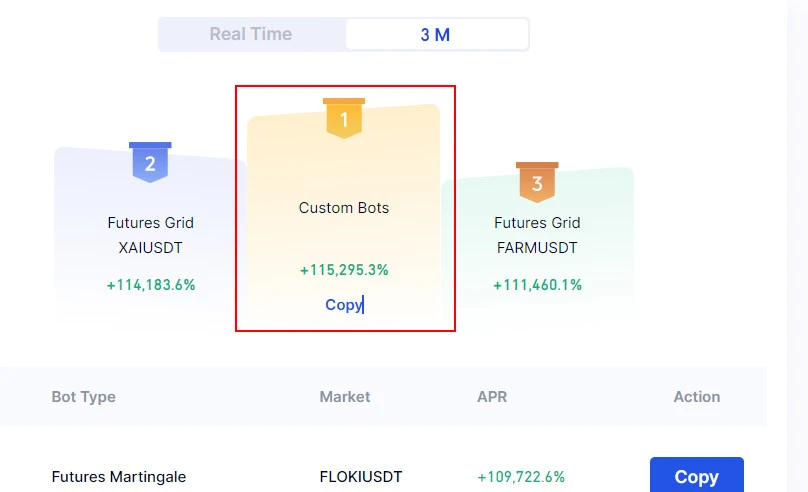Select the Futures Martingale row label
This screenshot has width=808, height=492.
coord(119,477)
